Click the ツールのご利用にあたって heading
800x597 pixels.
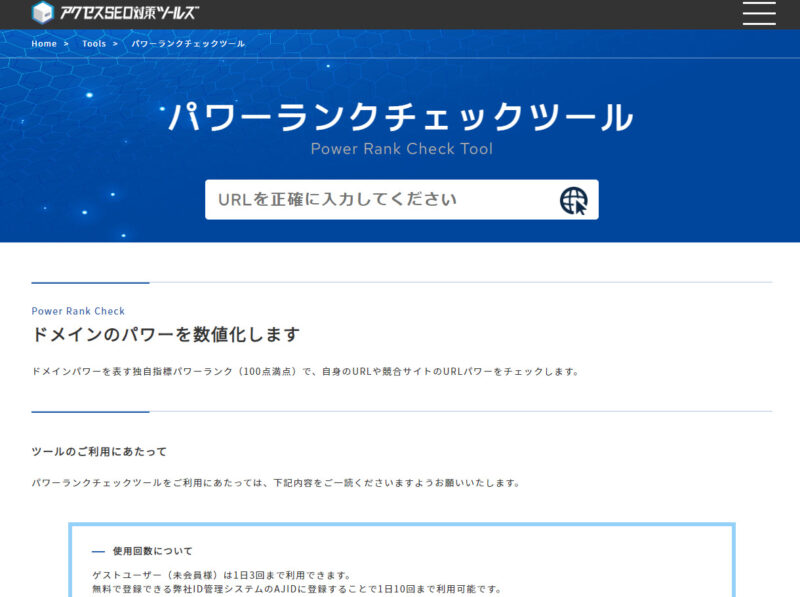pyautogui.click(x=99, y=452)
